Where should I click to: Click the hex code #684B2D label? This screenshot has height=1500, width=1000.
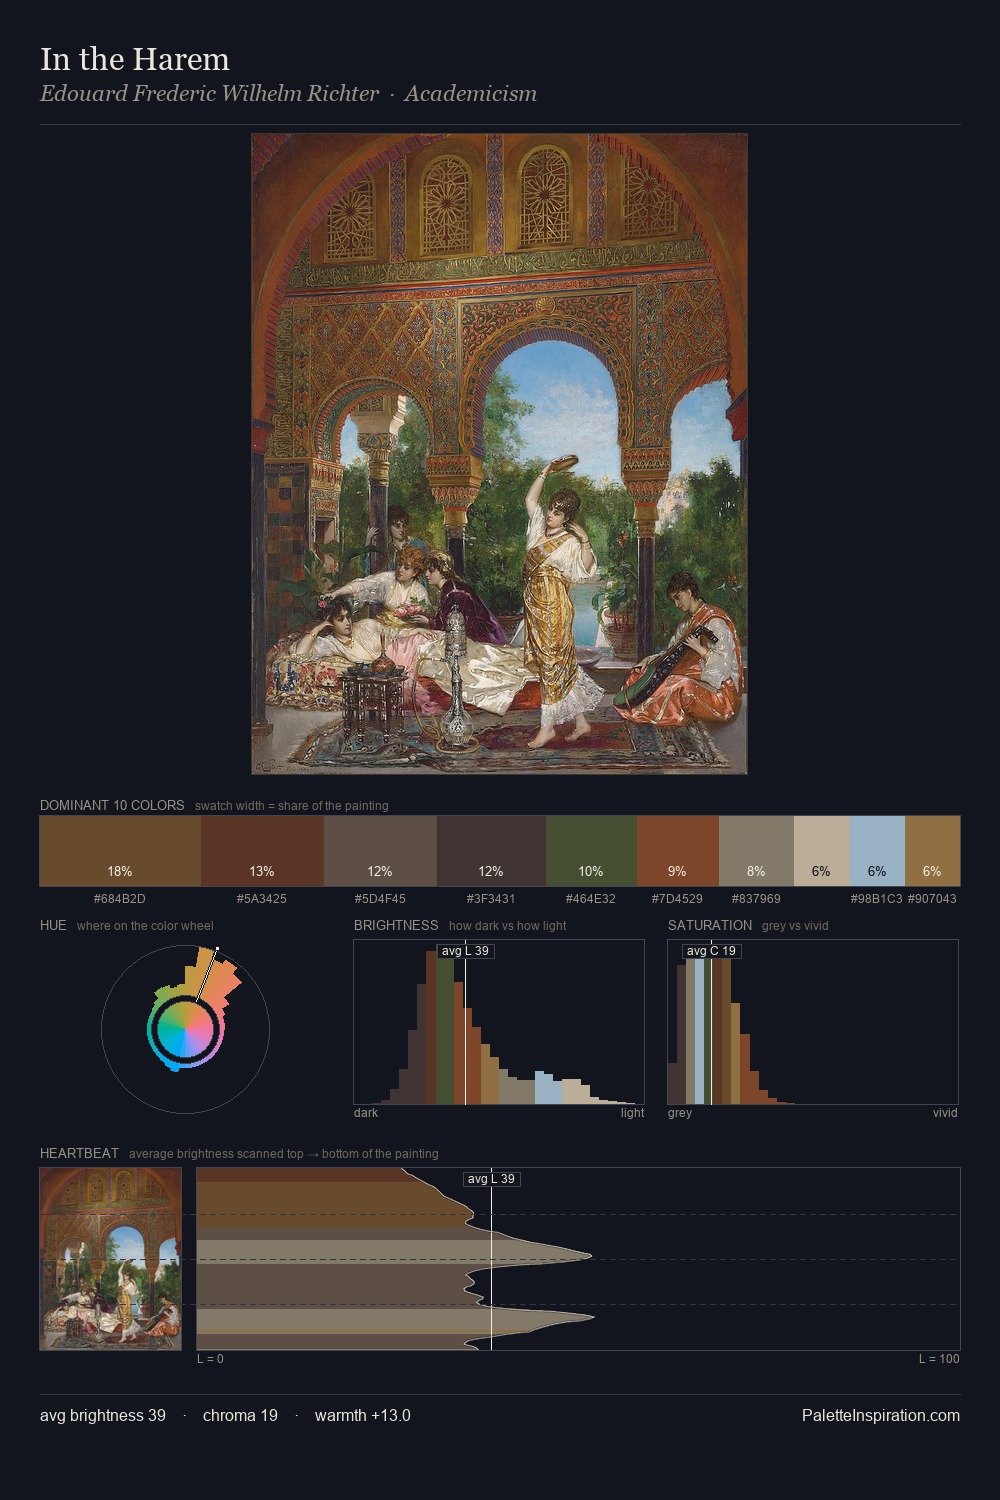coord(120,898)
